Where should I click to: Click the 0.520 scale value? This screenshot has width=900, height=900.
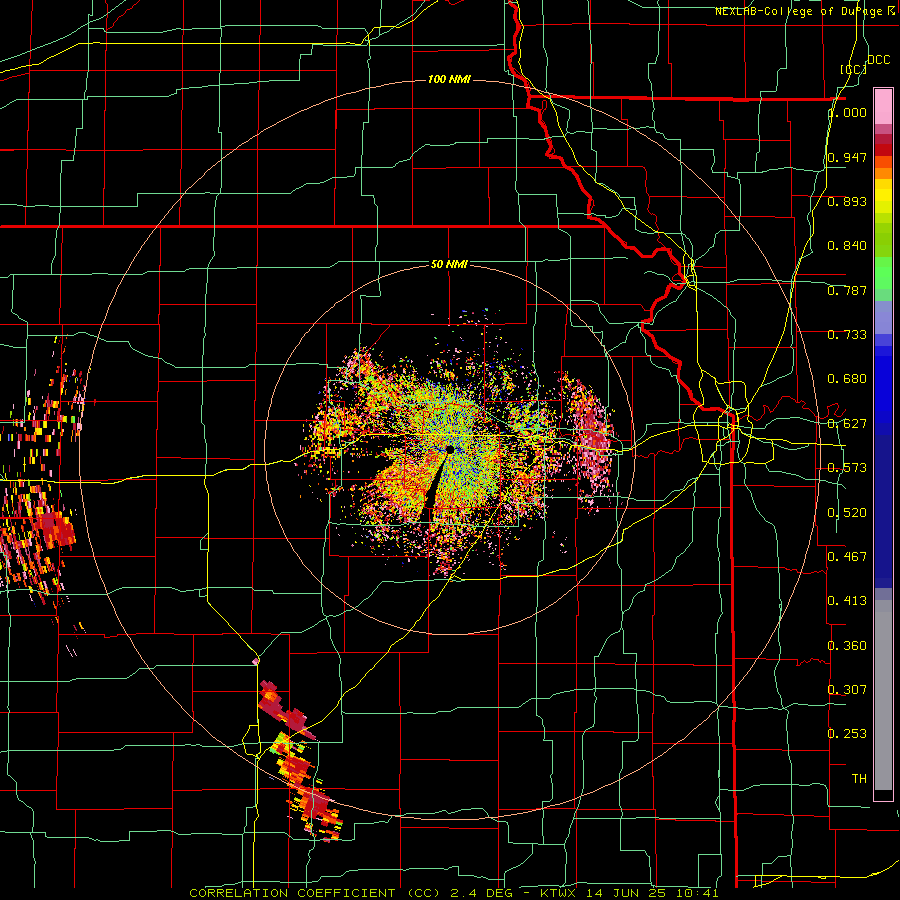(x=847, y=513)
